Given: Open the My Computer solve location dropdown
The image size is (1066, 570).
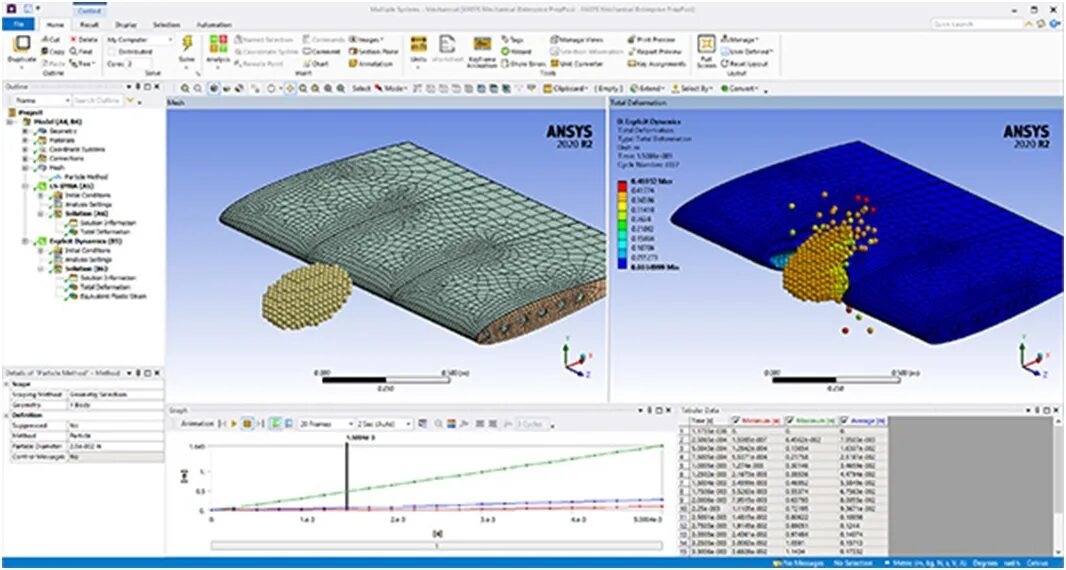Looking at the screenshot, I should pyautogui.click(x=140, y=39).
